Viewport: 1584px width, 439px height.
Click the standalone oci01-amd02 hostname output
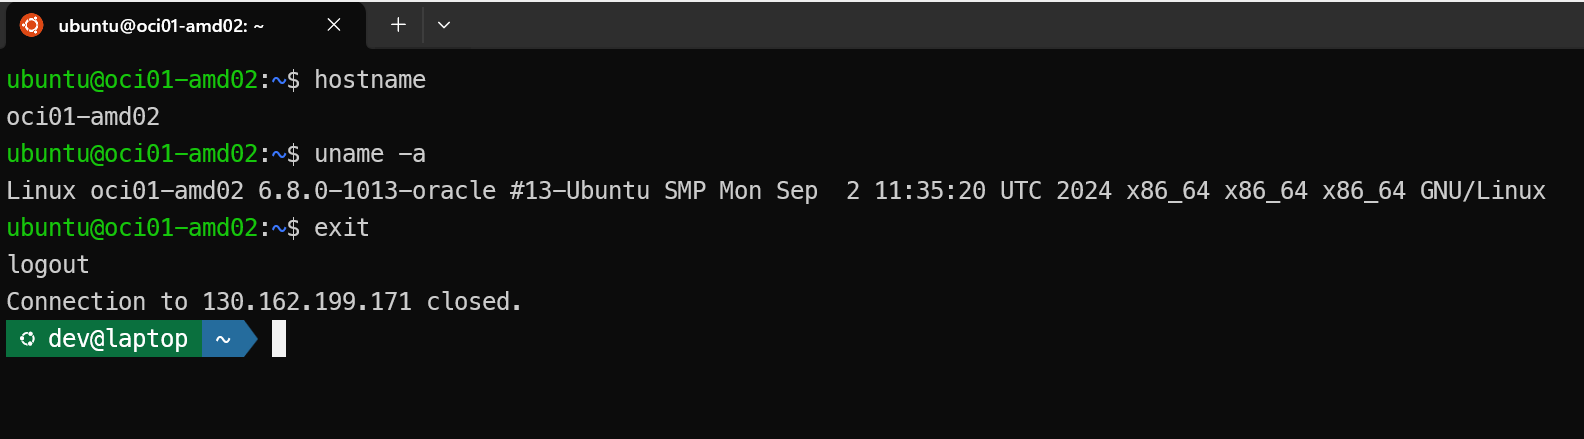[83, 117]
